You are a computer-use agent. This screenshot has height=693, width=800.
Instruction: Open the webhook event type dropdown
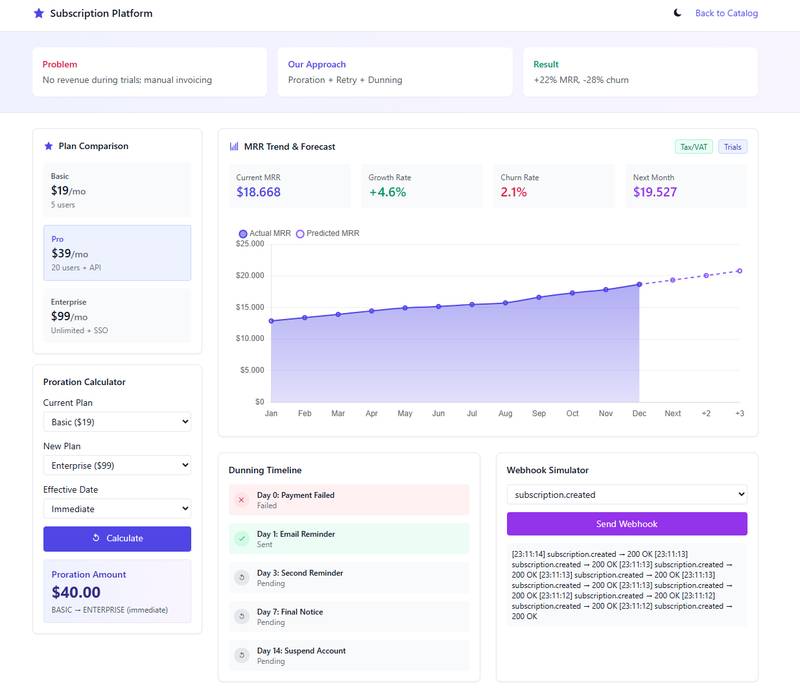(626, 494)
